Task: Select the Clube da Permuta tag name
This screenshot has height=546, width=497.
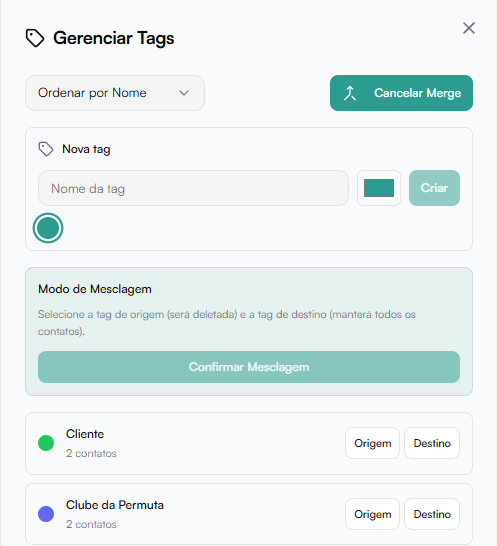Action: [x=115, y=505]
